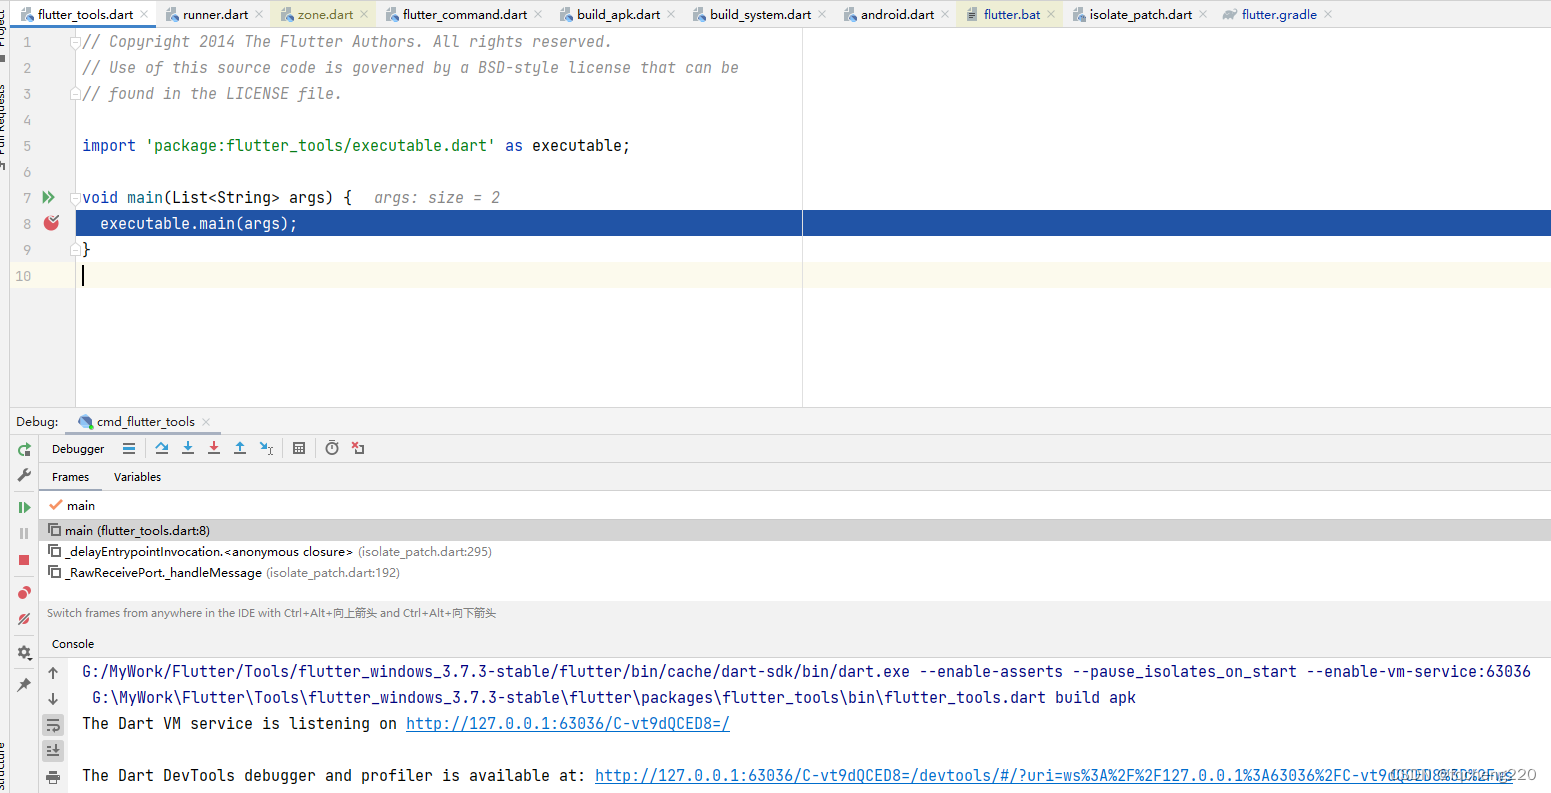The image size is (1551, 793).
Task: Open the android.dart tab
Action: (897, 14)
